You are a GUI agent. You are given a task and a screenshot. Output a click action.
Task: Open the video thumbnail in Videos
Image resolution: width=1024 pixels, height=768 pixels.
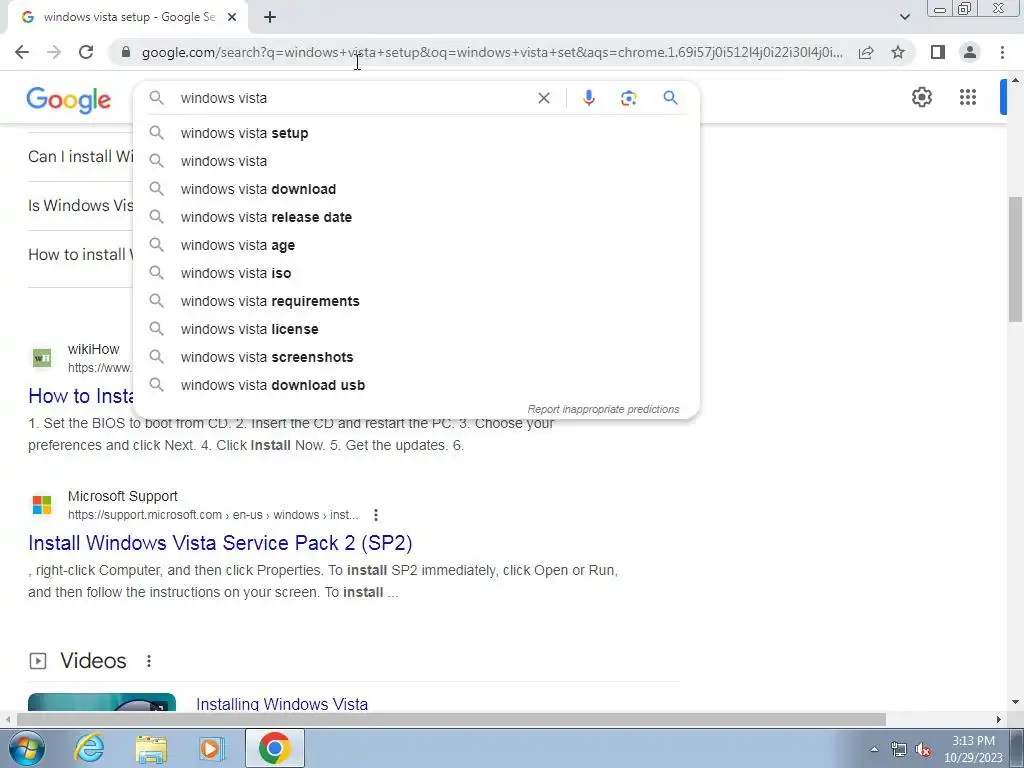(x=102, y=703)
